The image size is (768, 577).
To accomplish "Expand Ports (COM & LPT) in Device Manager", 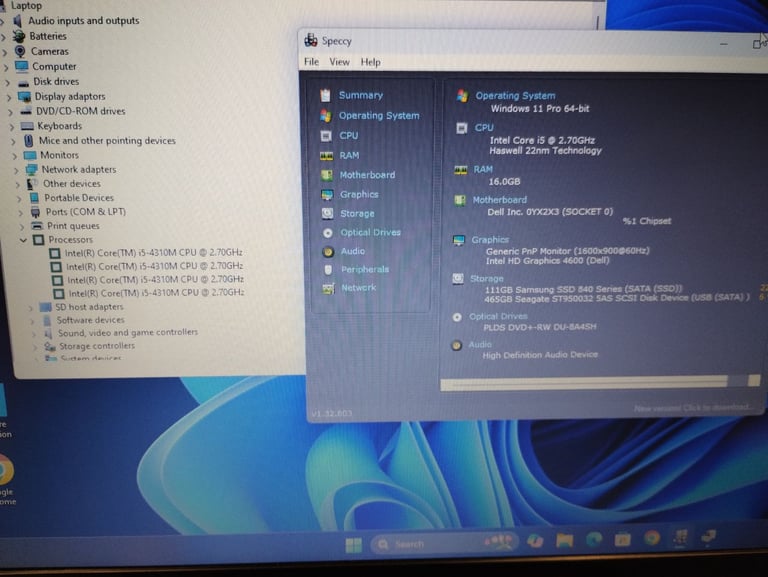I will tap(21, 213).
